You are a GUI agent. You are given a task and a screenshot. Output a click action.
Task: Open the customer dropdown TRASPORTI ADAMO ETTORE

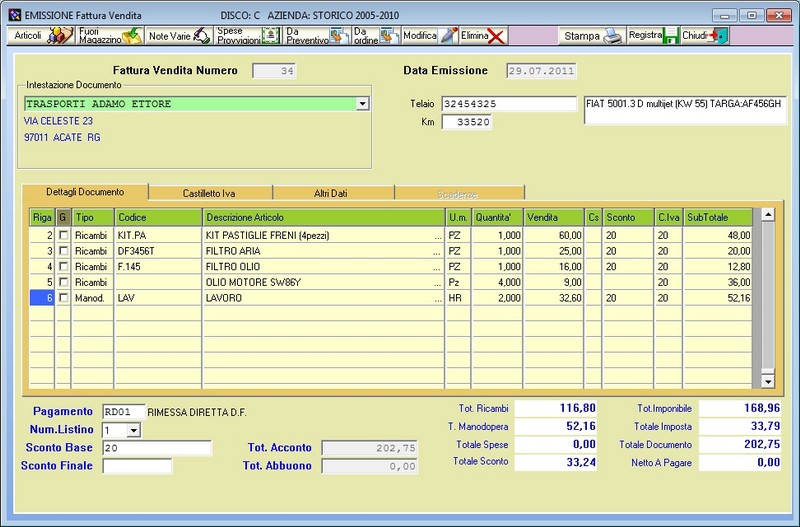click(x=362, y=104)
